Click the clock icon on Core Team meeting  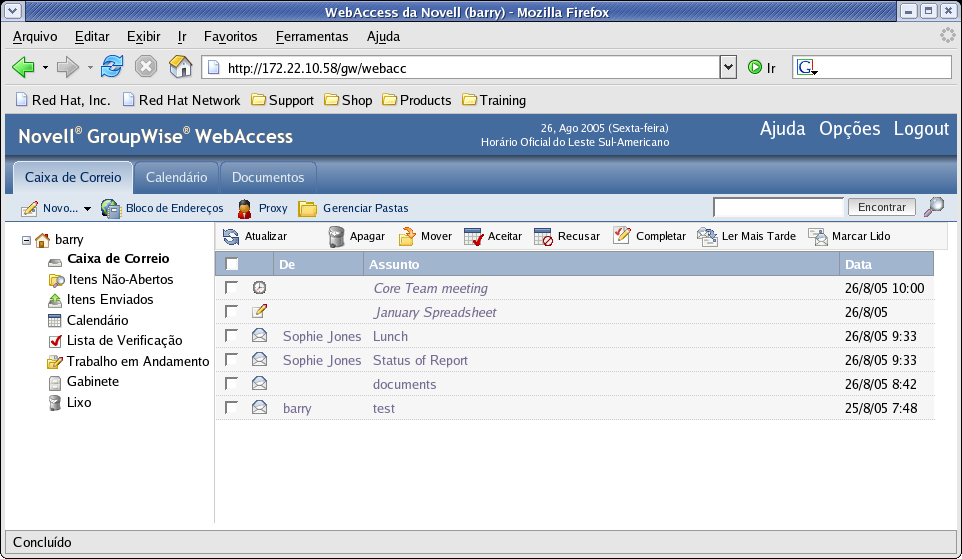coord(260,287)
